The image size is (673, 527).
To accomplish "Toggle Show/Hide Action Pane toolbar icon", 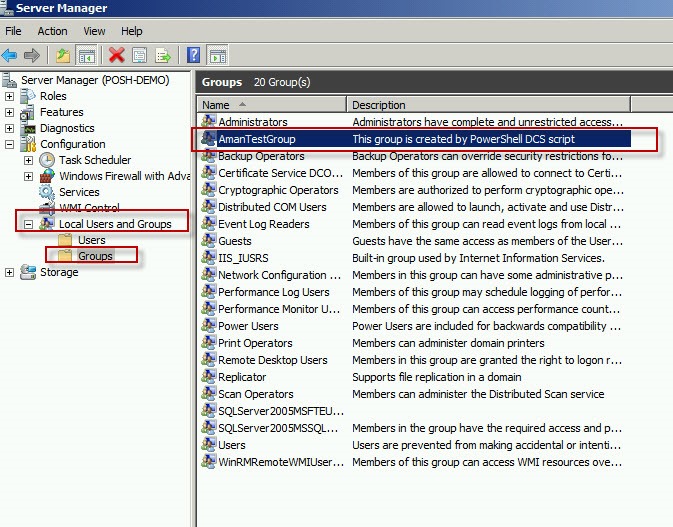I will [218, 55].
